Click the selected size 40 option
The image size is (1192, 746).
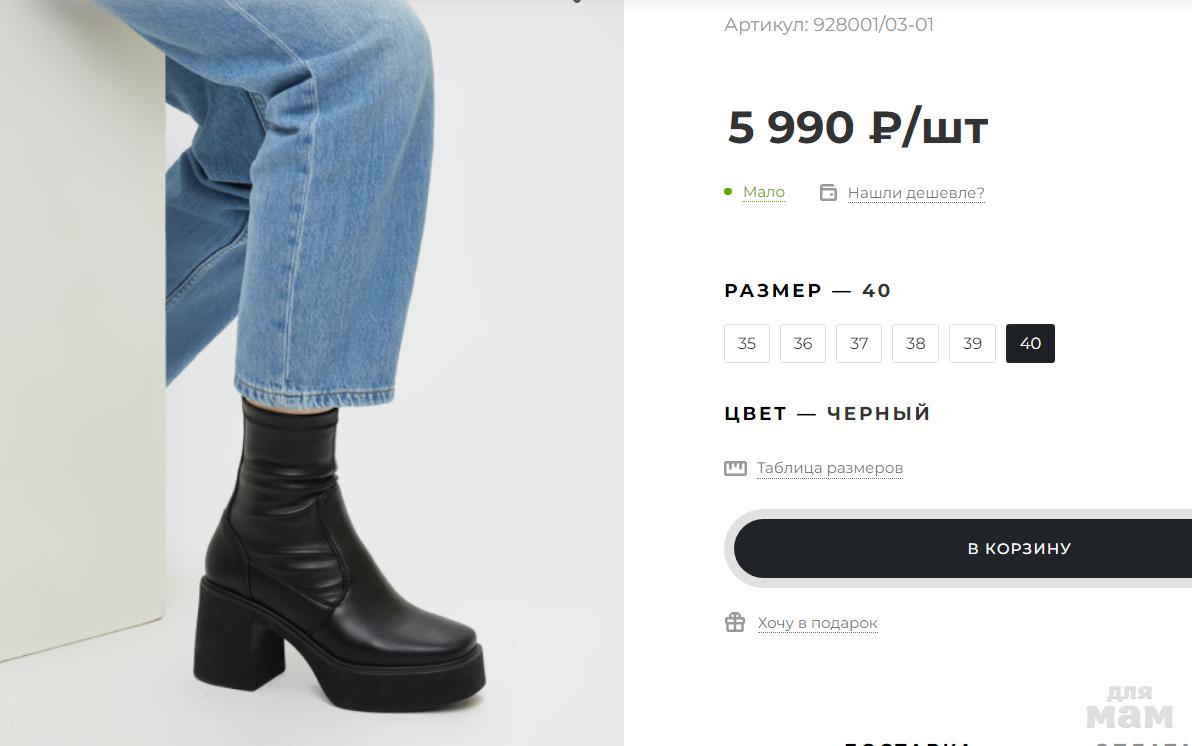point(1030,344)
